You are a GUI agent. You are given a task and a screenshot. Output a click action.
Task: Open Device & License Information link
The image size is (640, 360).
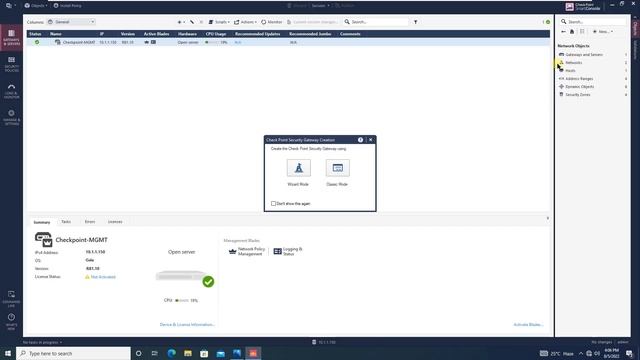coord(187,324)
